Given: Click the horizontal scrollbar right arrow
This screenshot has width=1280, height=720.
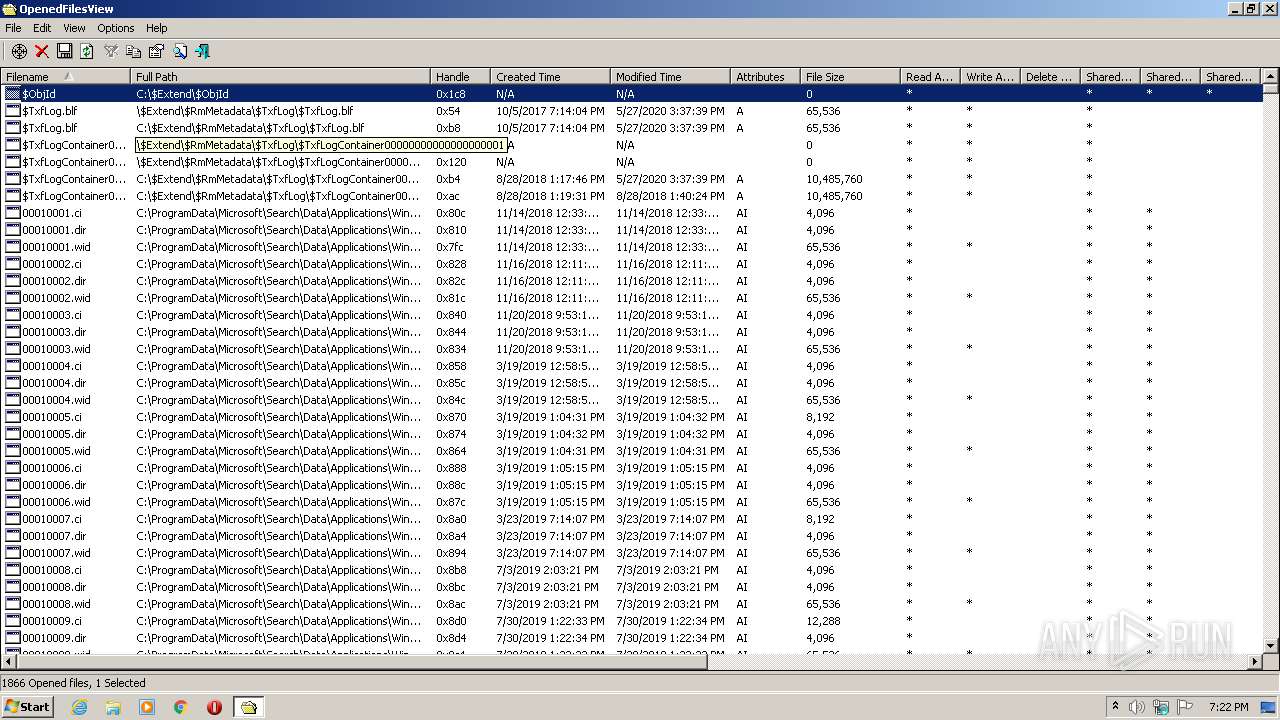Looking at the screenshot, I should (1255, 662).
